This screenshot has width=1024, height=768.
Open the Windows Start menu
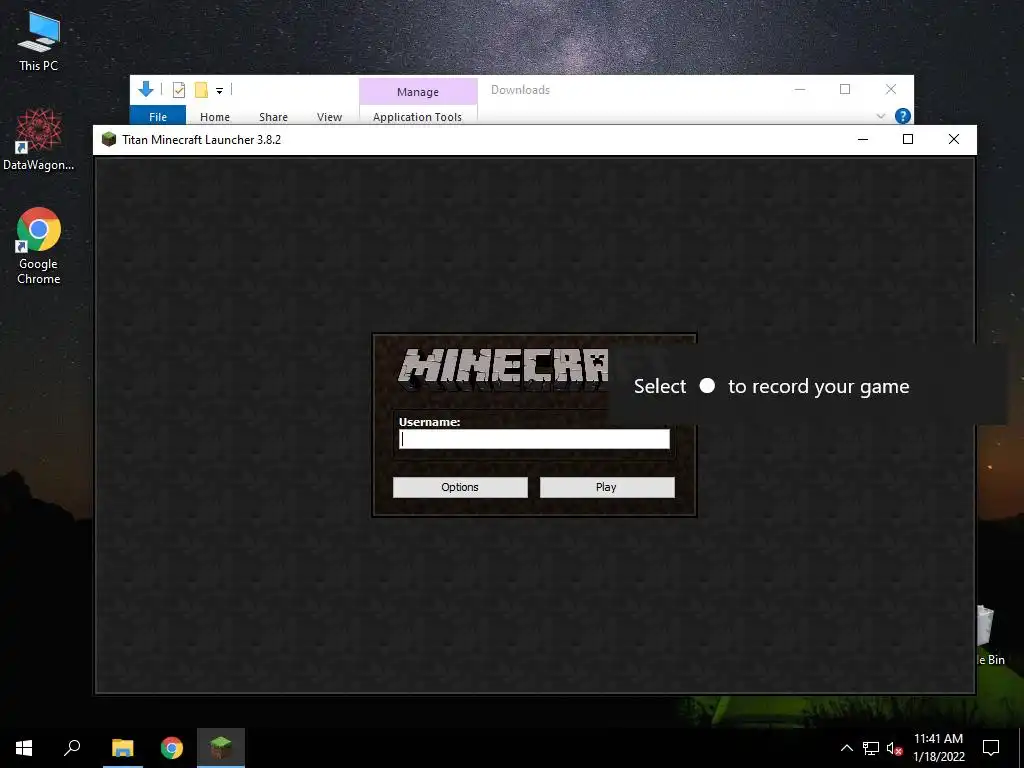[x=24, y=748]
